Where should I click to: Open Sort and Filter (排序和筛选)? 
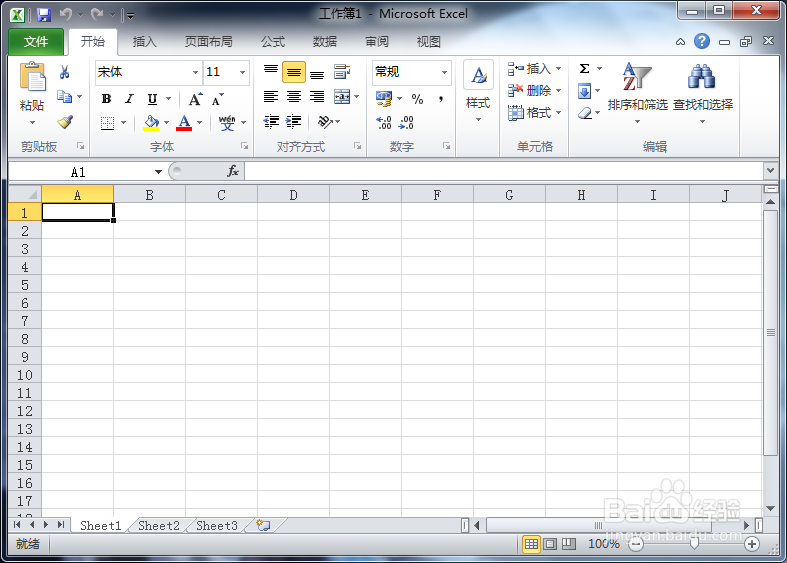[637, 93]
